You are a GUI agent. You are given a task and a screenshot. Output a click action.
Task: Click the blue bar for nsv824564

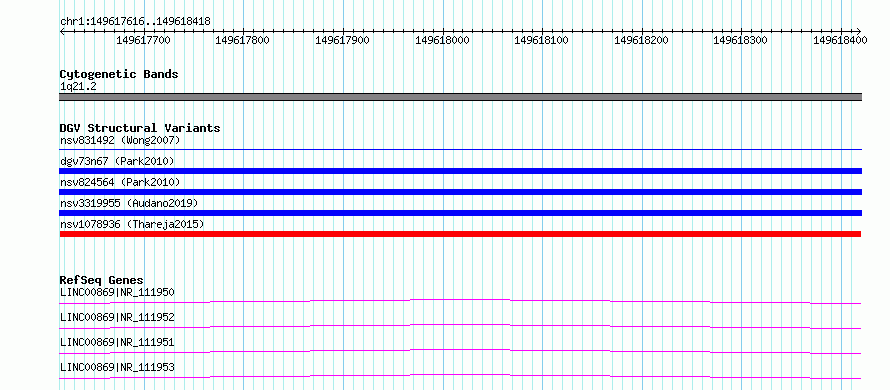[461, 192]
